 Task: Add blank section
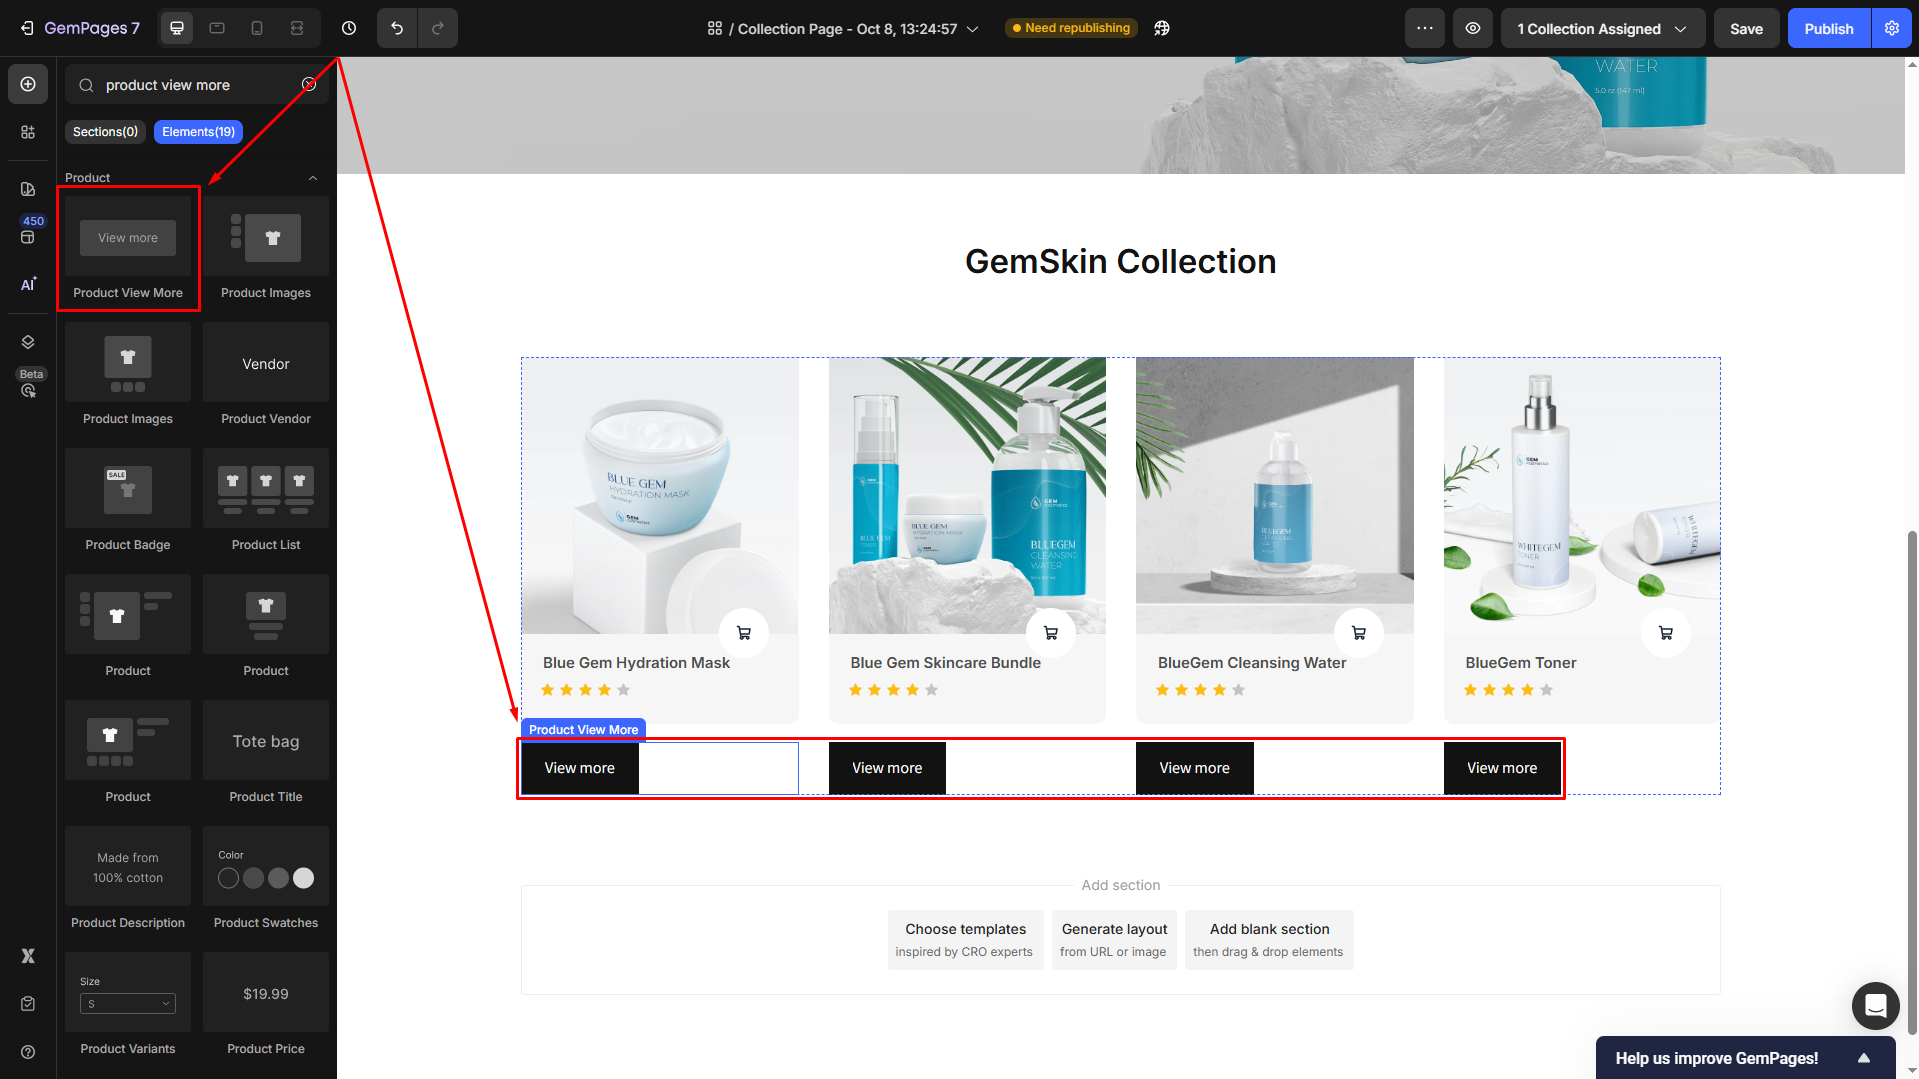click(x=1269, y=940)
